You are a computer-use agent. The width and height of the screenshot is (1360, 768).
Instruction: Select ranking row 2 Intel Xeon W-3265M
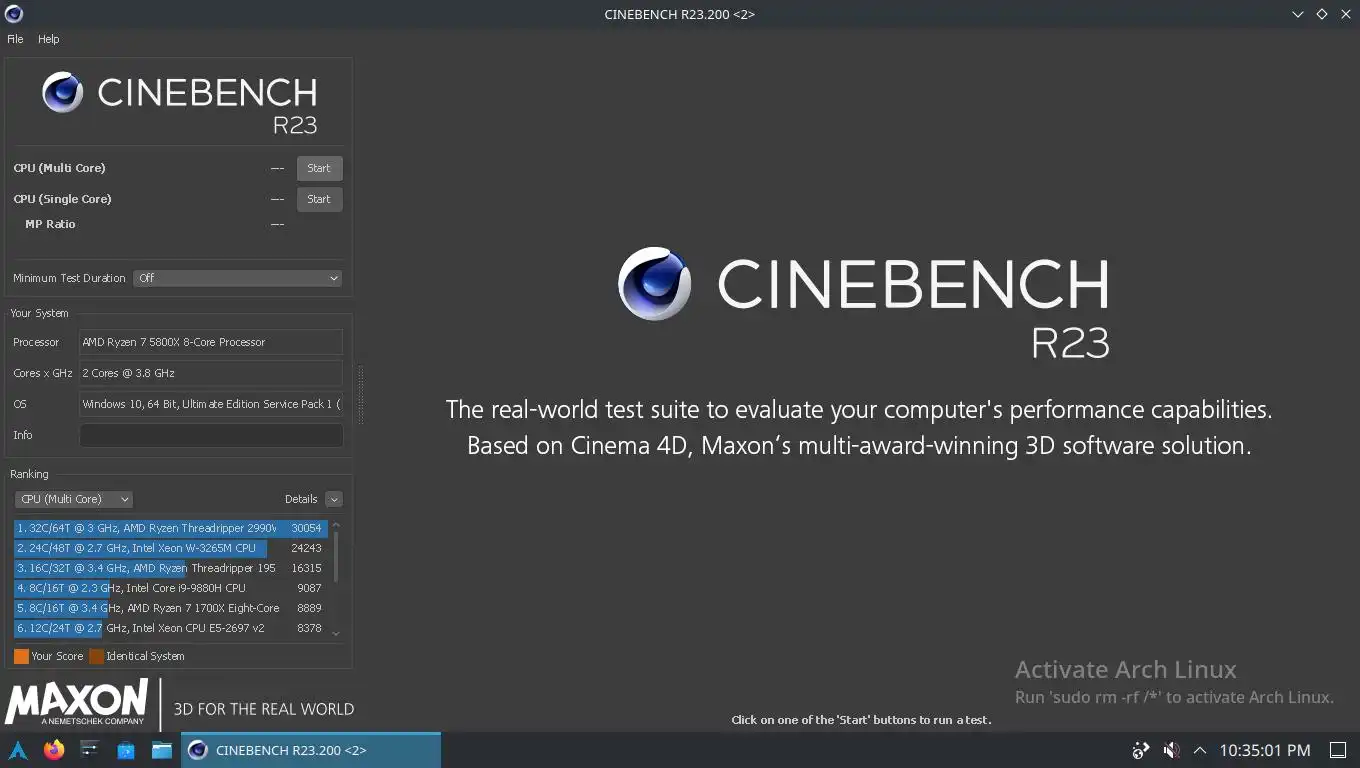point(171,548)
